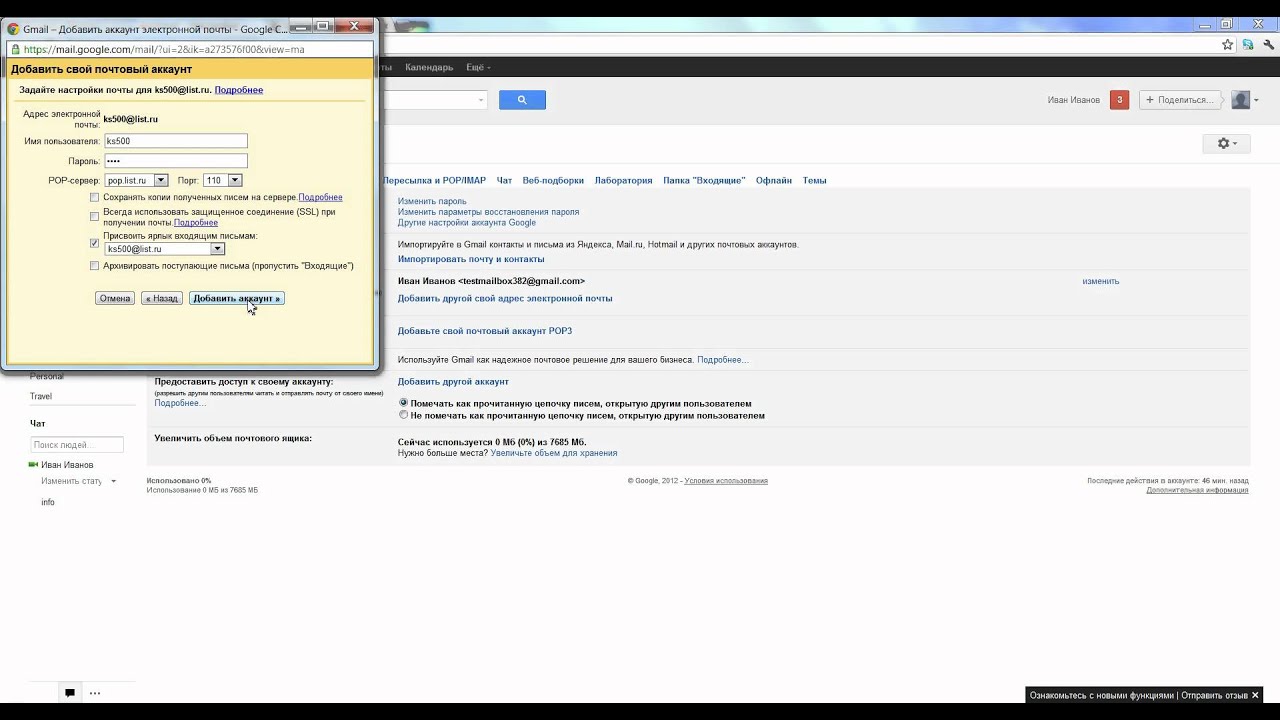This screenshot has width=1280, height=720.
Task: Click the chat bubble icon at bottom left
Action: coord(70,692)
